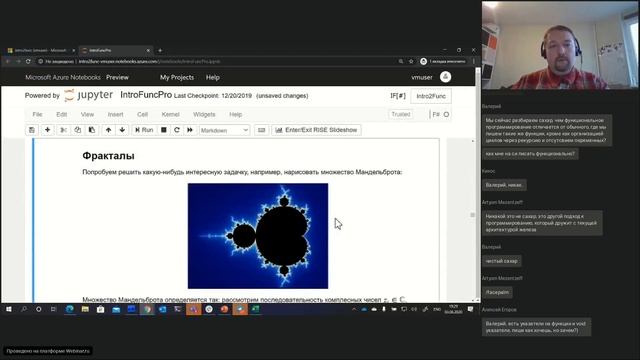Open a new browser tab

160,50
